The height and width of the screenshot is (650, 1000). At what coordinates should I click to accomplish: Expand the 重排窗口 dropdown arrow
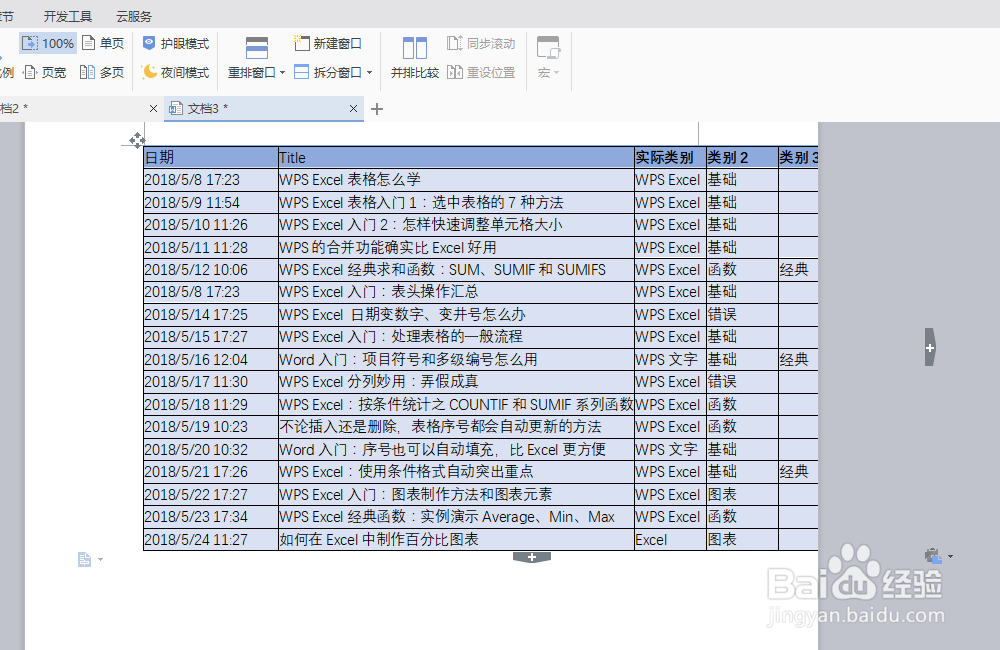(x=283, y=73)
